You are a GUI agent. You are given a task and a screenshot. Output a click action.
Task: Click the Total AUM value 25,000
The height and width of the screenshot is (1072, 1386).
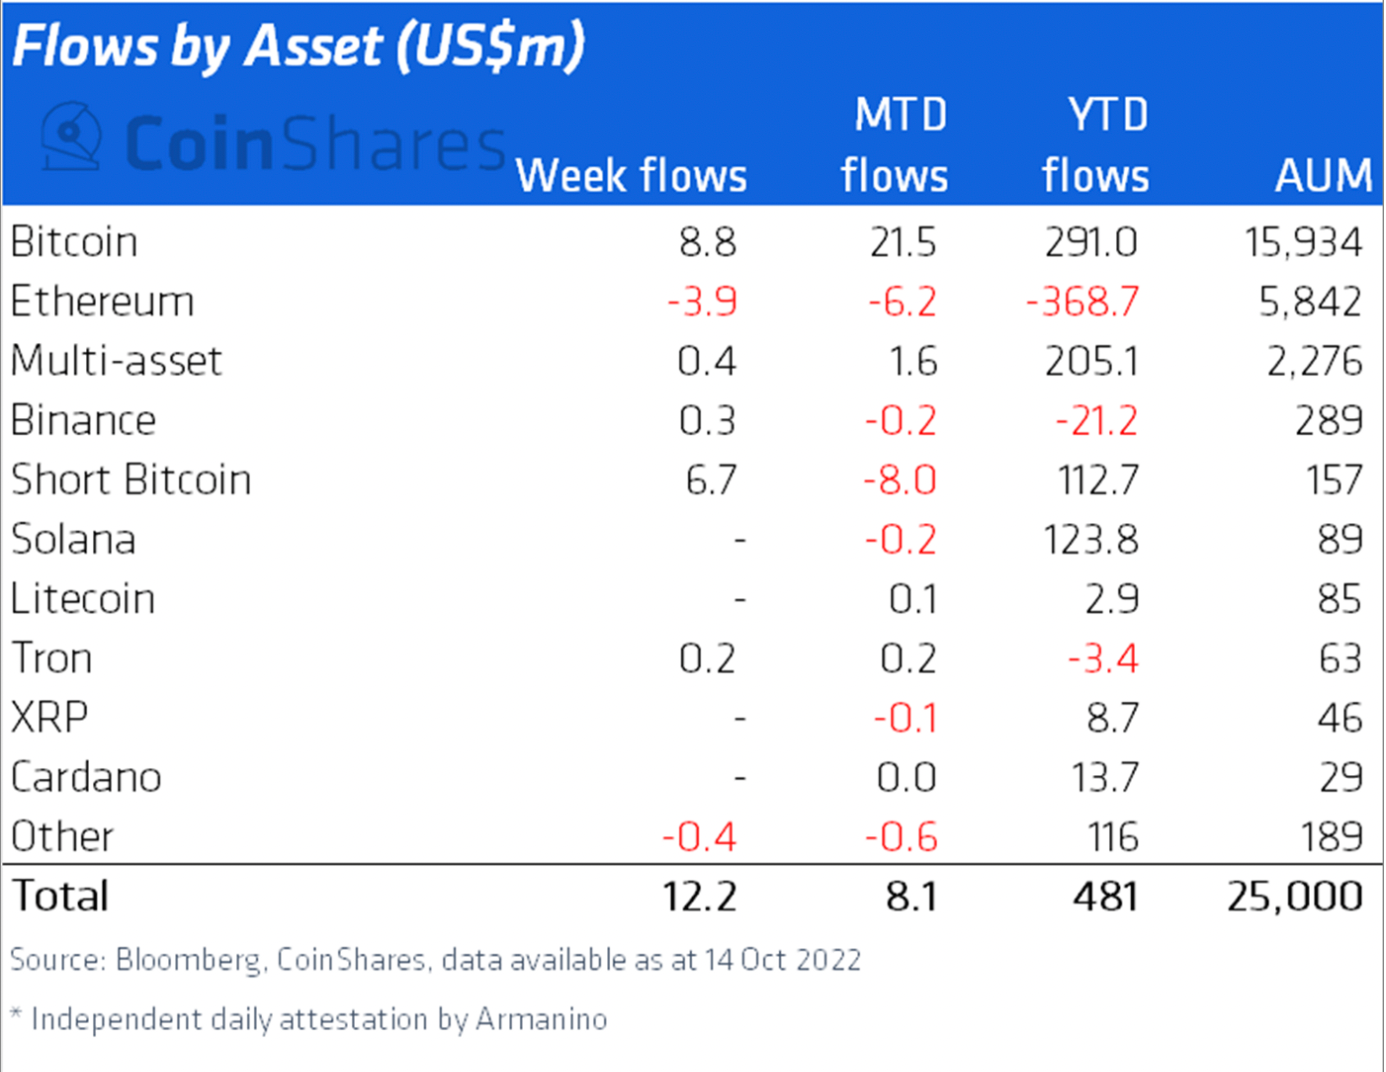click(1294, 896)
